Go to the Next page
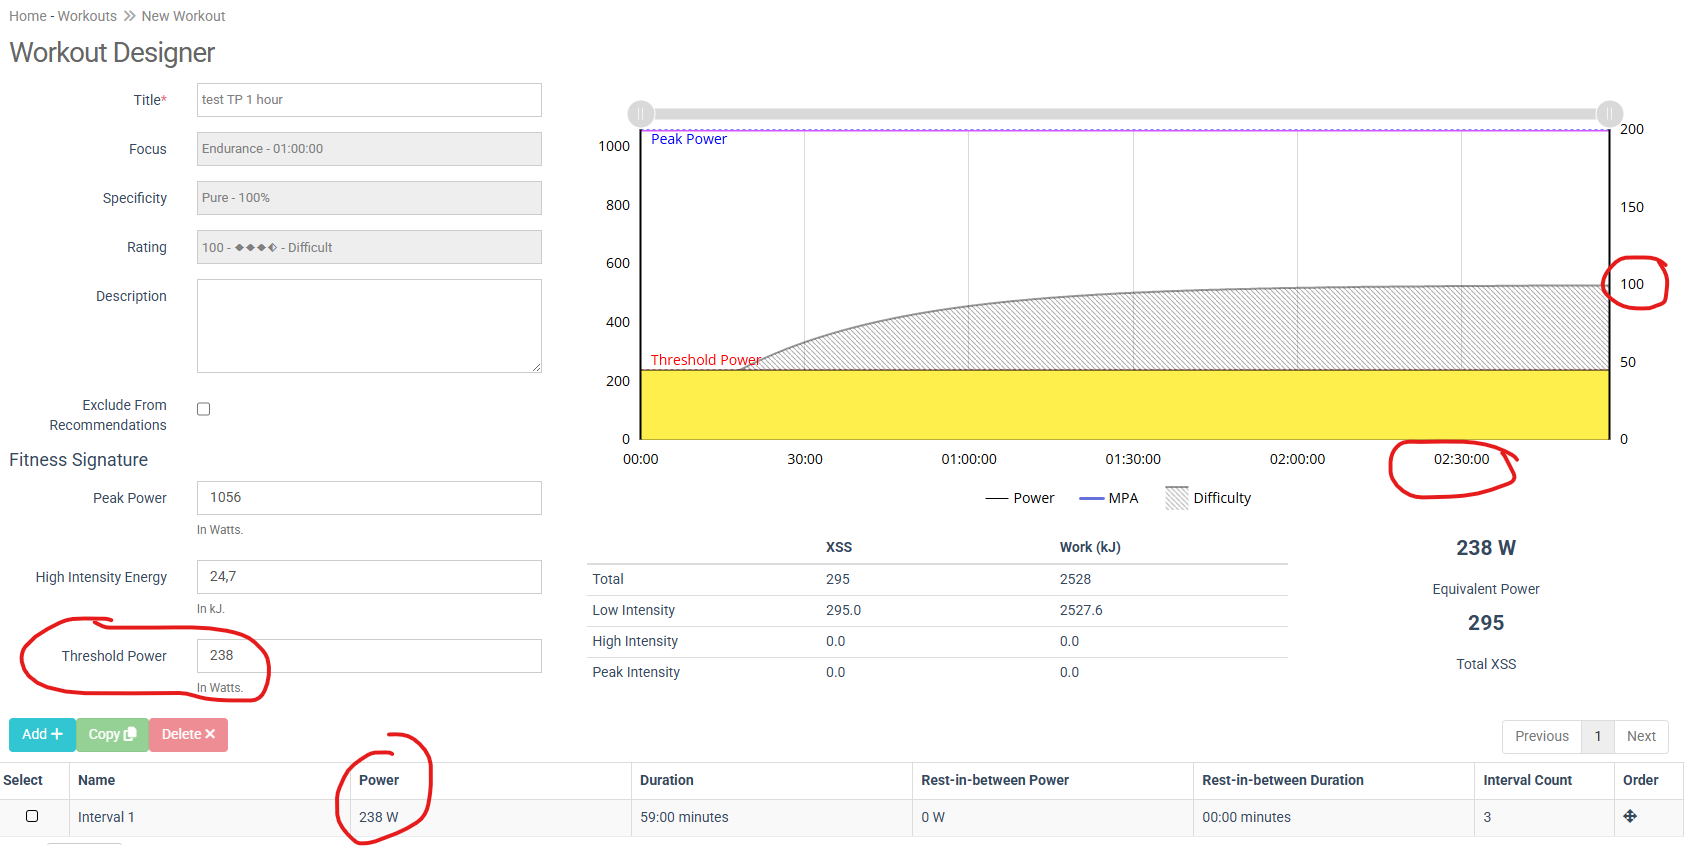 [x=1641, y=736]
